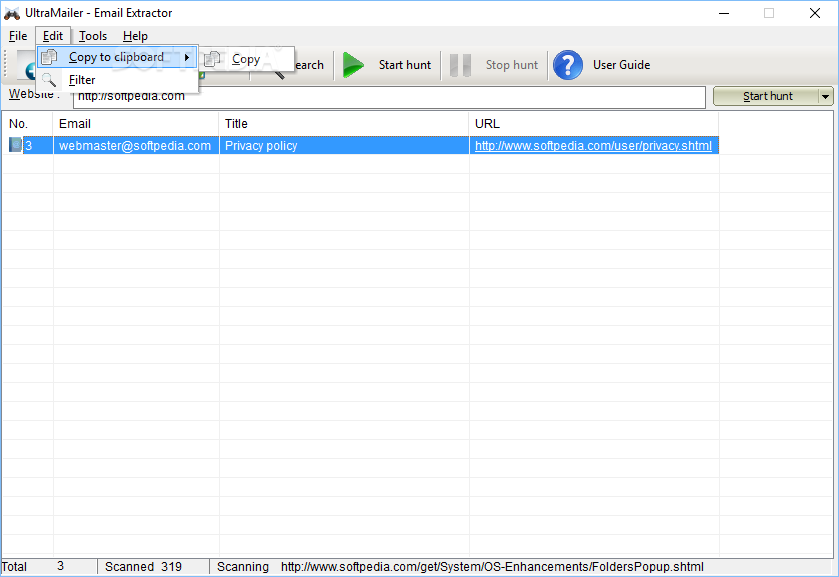Choose Copy in the submenu
This screenshot has width=839, height=577.
pyautogui.click(x=247, y=59)
